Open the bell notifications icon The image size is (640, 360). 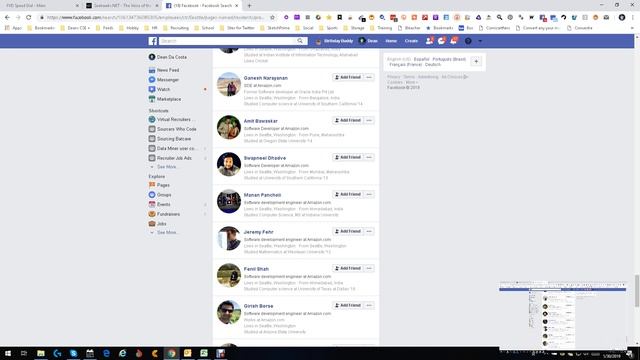tap(453, 41)
